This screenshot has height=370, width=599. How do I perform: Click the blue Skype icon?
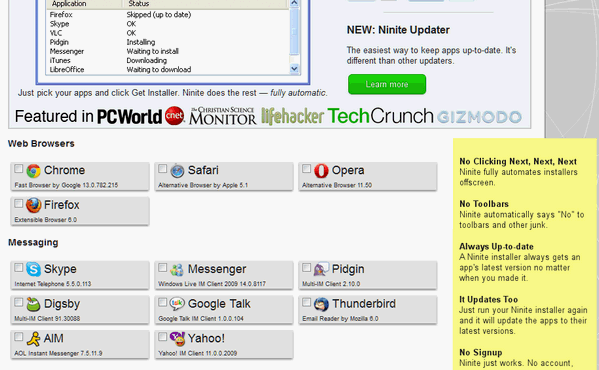point(33,270)
